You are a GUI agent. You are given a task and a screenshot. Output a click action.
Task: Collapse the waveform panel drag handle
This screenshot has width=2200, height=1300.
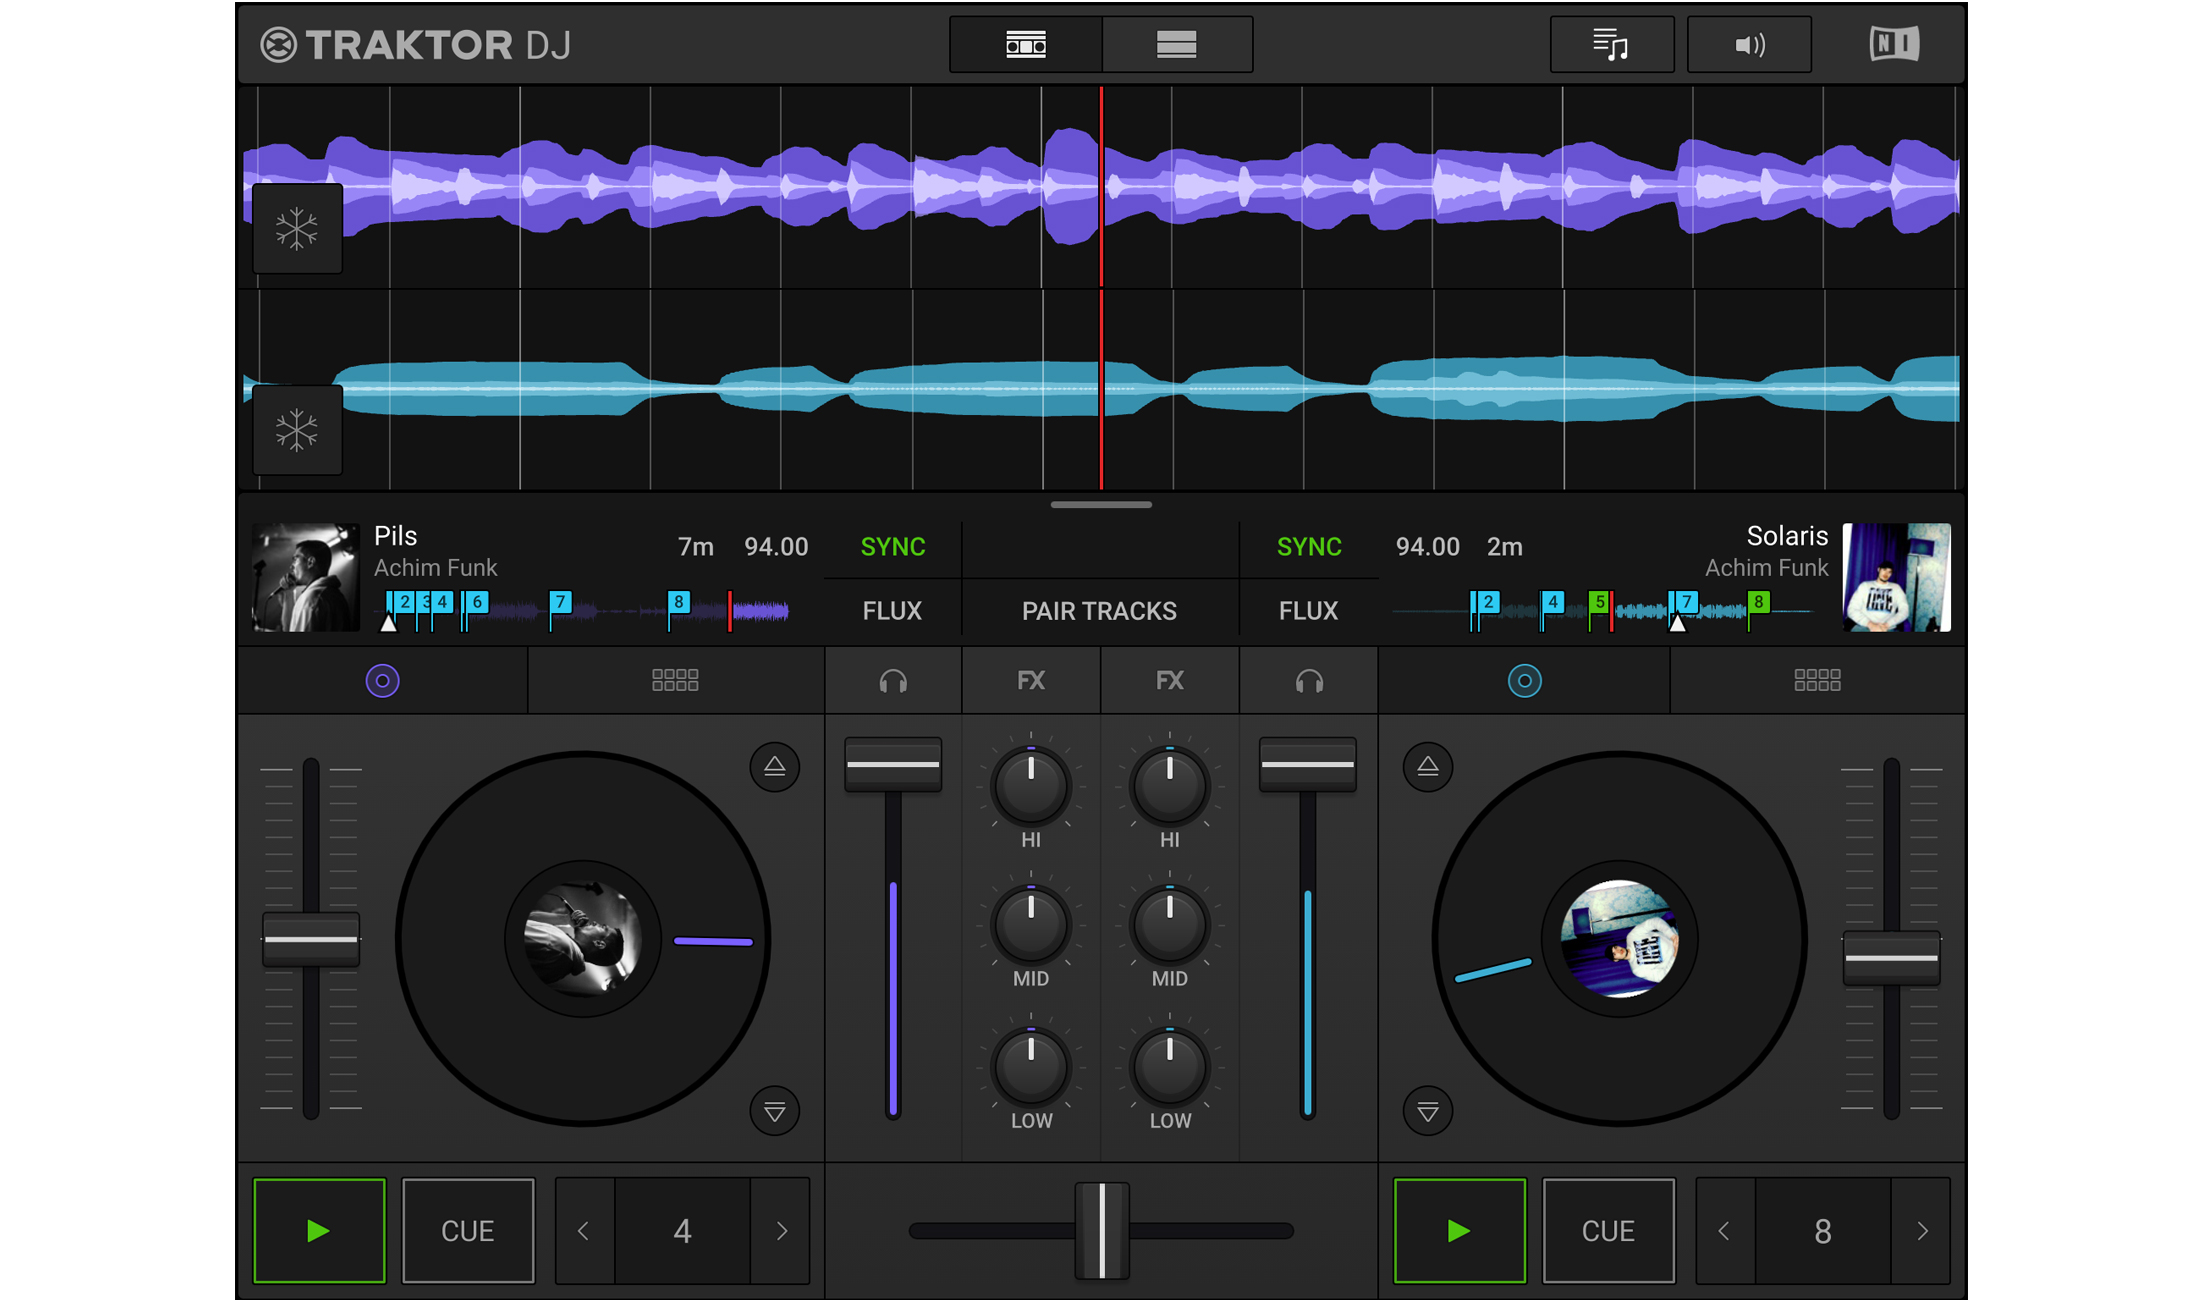[x=1101, y=505]
